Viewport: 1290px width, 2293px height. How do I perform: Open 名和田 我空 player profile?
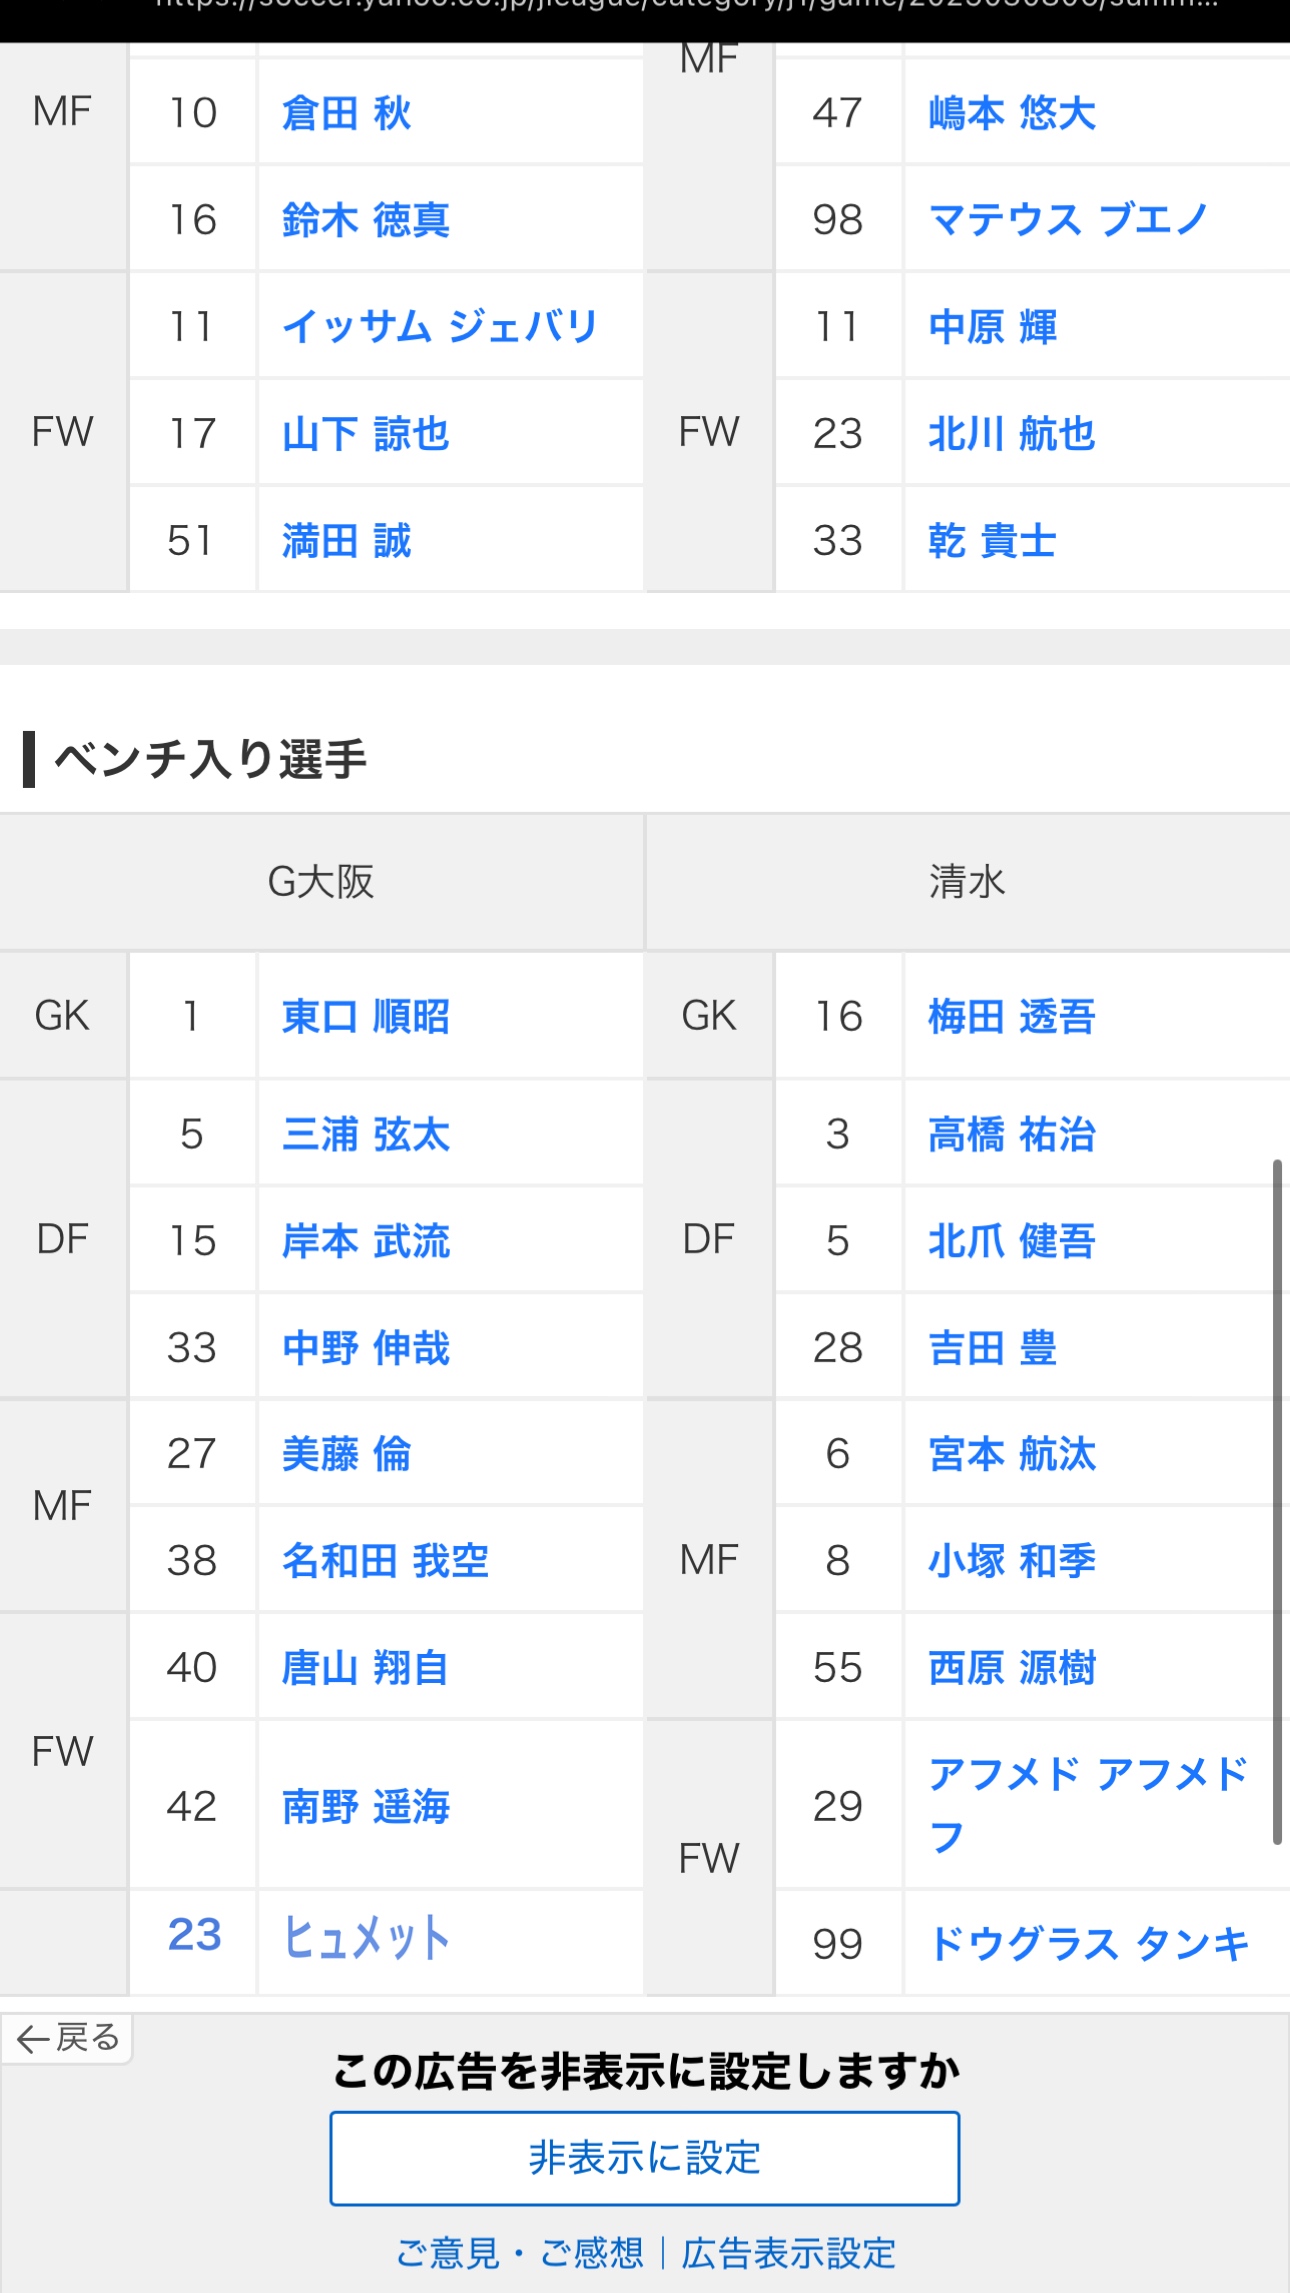[x=385, y=1560]
